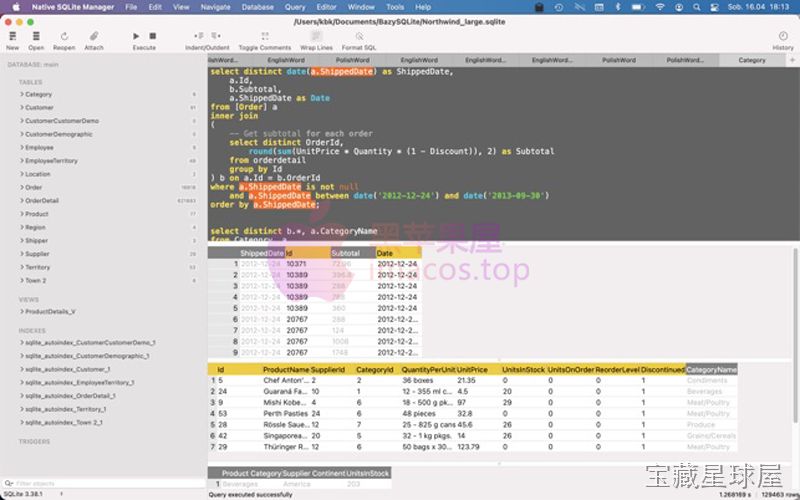Open the File menu
The height and width of the screenshot is (500, 800).
coord(131,7)
